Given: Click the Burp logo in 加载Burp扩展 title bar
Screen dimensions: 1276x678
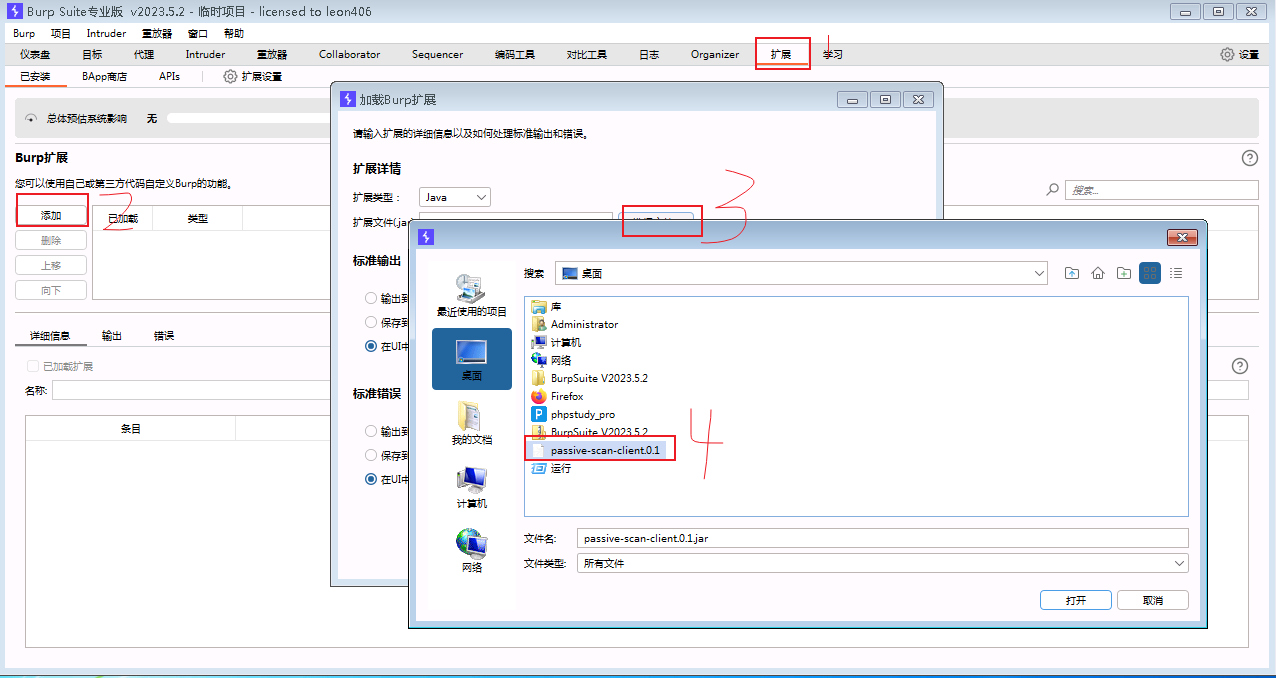Looking at the screenshot, I should tap(348, 99).
